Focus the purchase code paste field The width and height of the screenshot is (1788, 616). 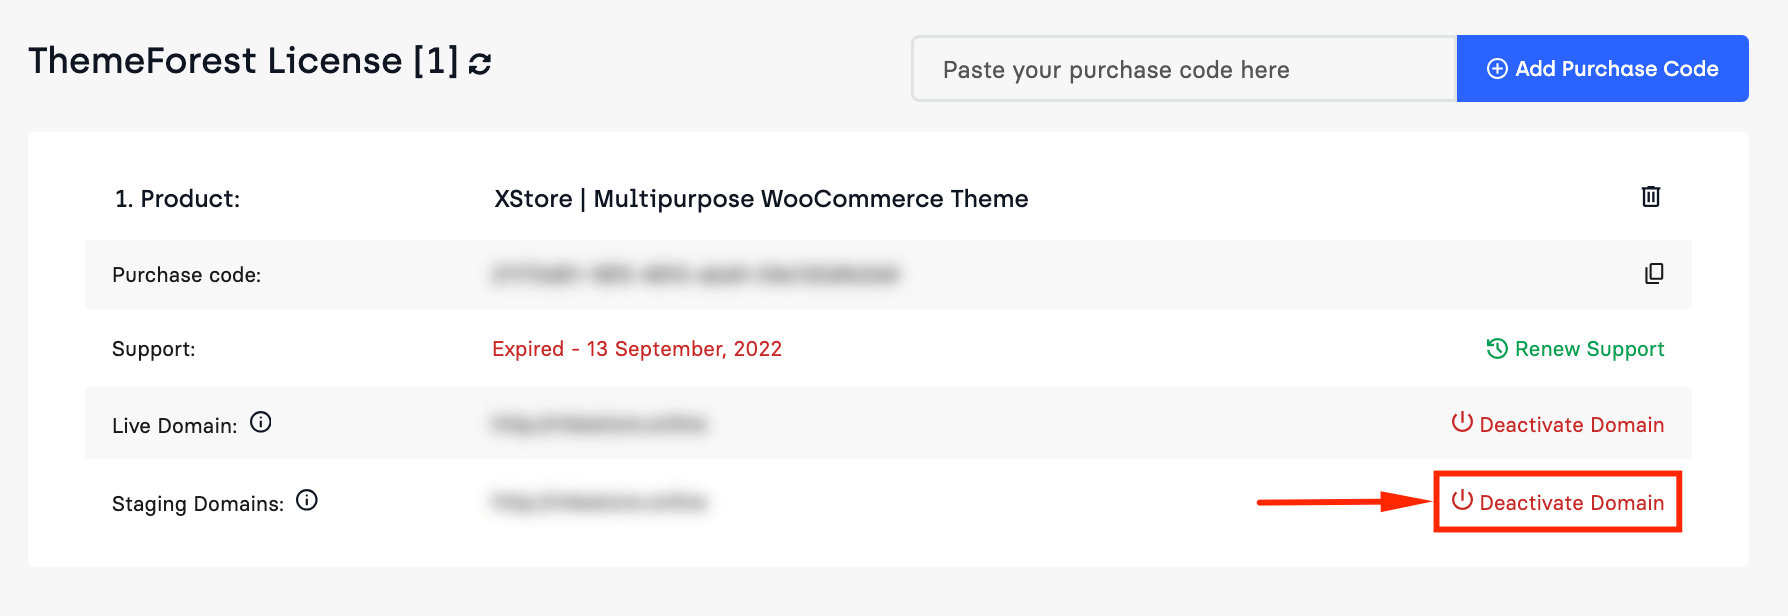(x=1184, y=69)
